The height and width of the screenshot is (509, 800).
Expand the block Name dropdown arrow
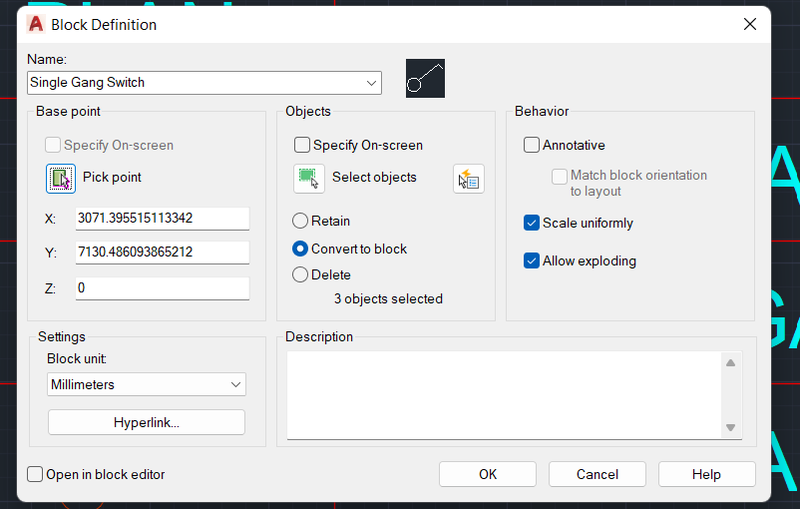371,83
